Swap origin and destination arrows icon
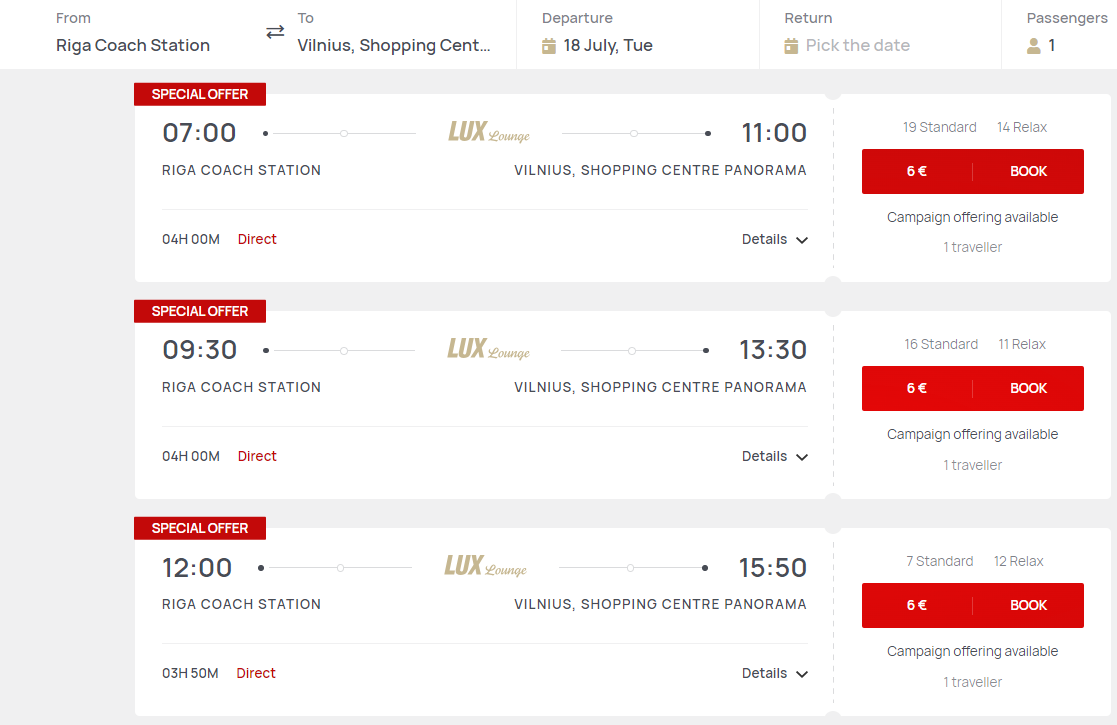 [x=275, y=32]
